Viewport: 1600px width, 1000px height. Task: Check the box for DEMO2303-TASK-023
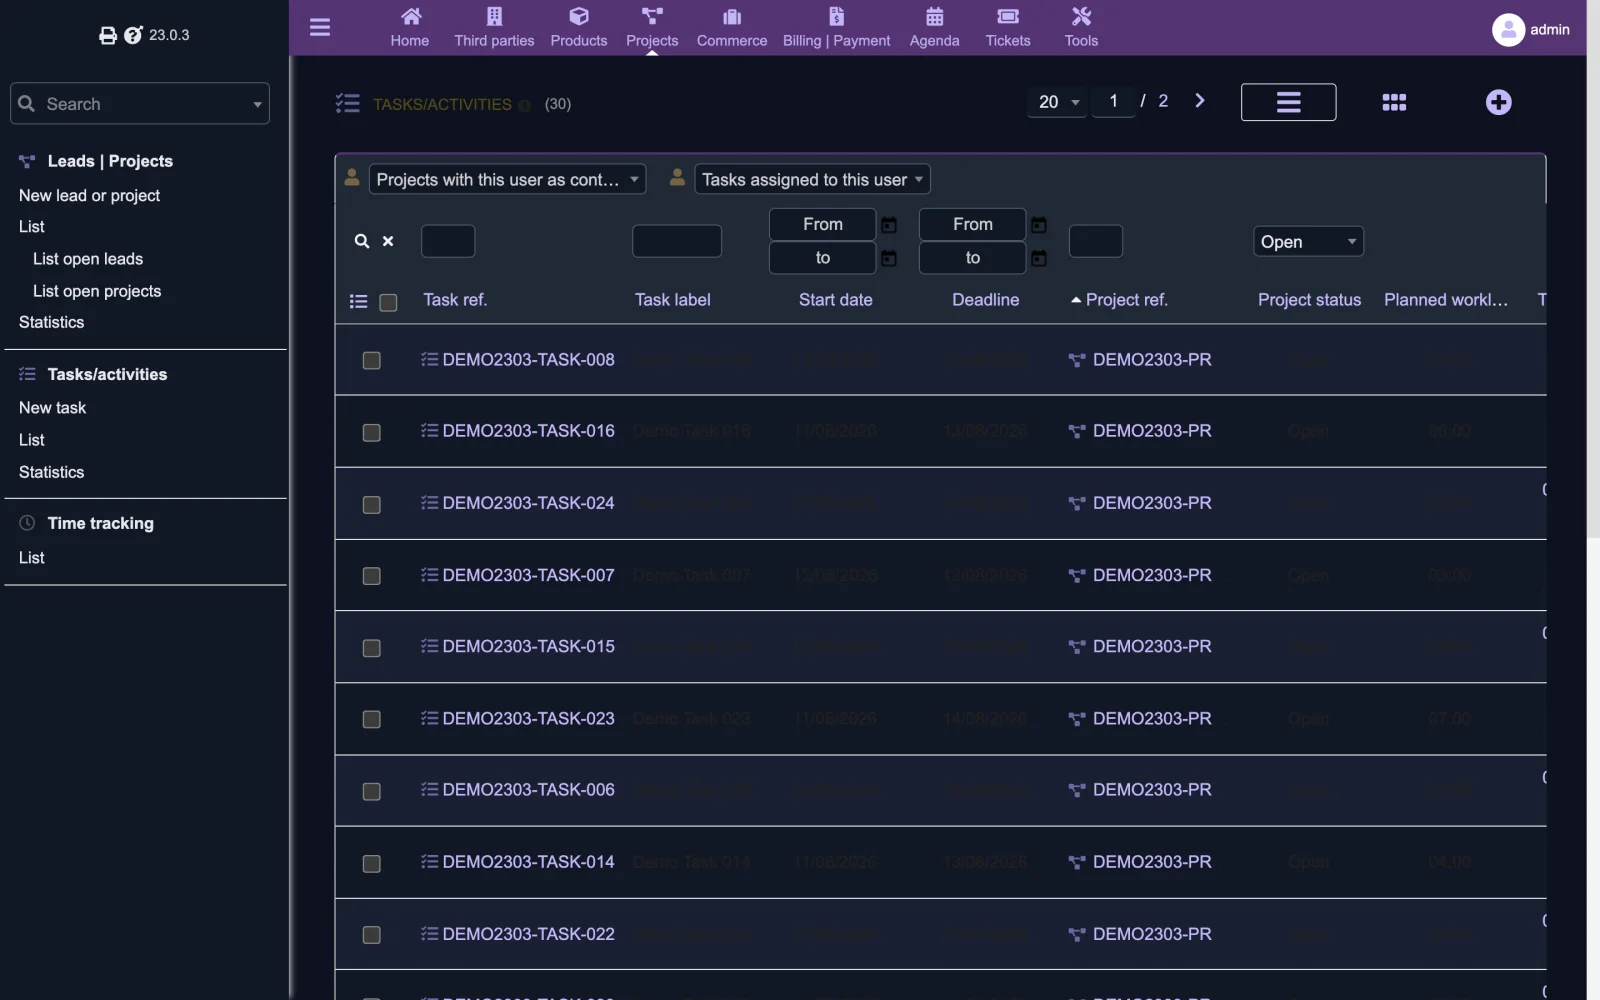pos(371,719)
